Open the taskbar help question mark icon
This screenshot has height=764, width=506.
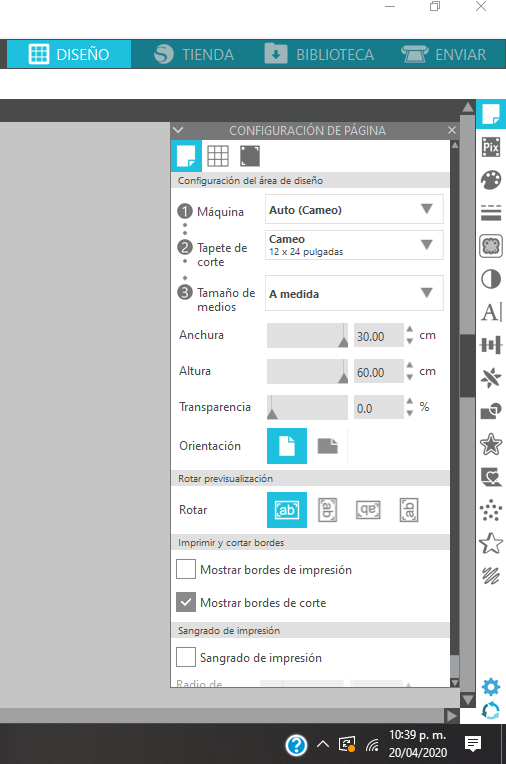pos(296,745)
